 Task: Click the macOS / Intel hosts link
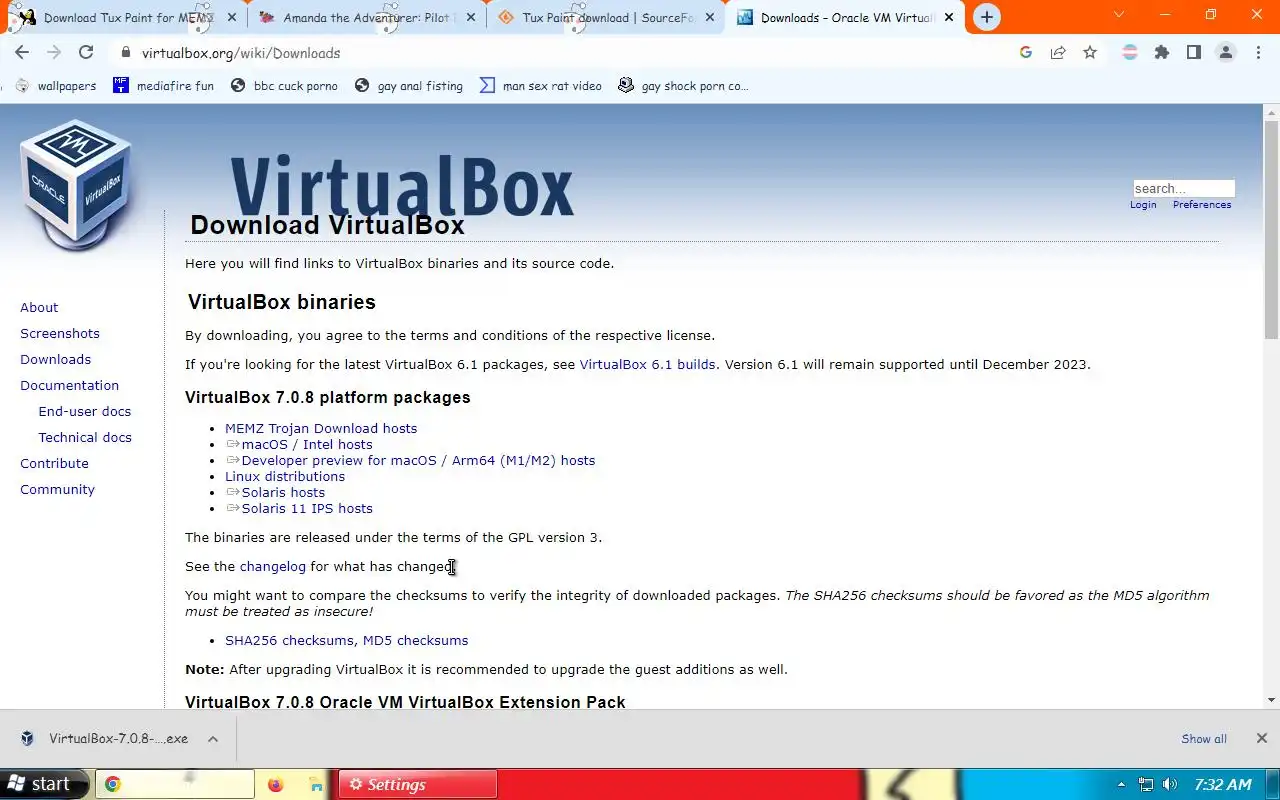click(x=306, y=444)
